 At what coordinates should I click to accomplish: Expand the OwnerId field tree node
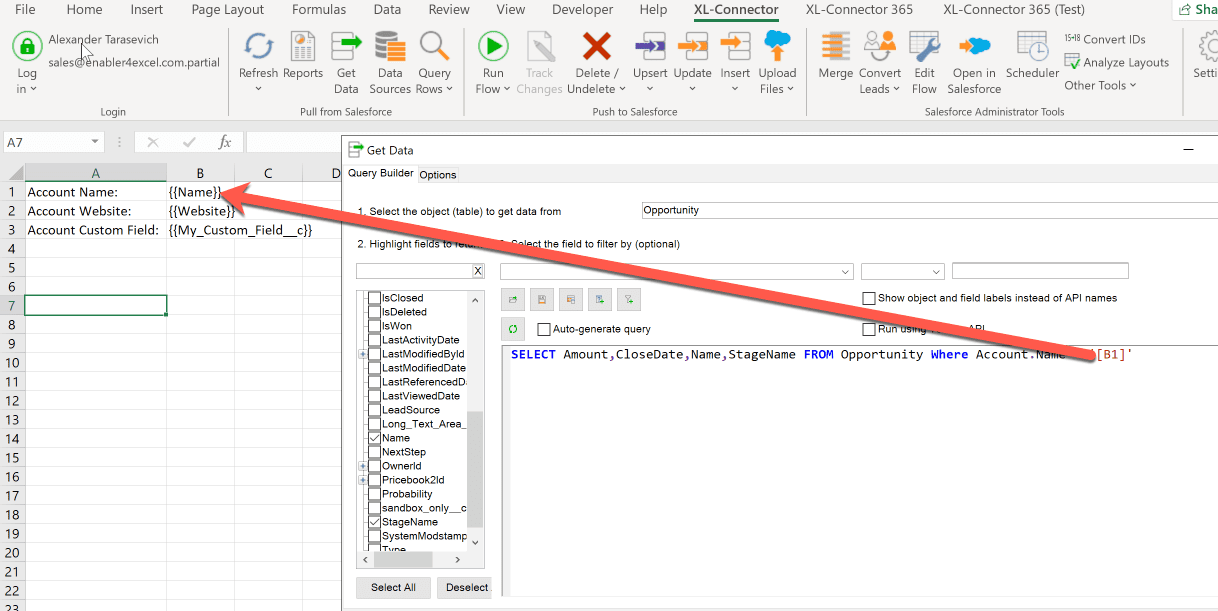[364, 465]
